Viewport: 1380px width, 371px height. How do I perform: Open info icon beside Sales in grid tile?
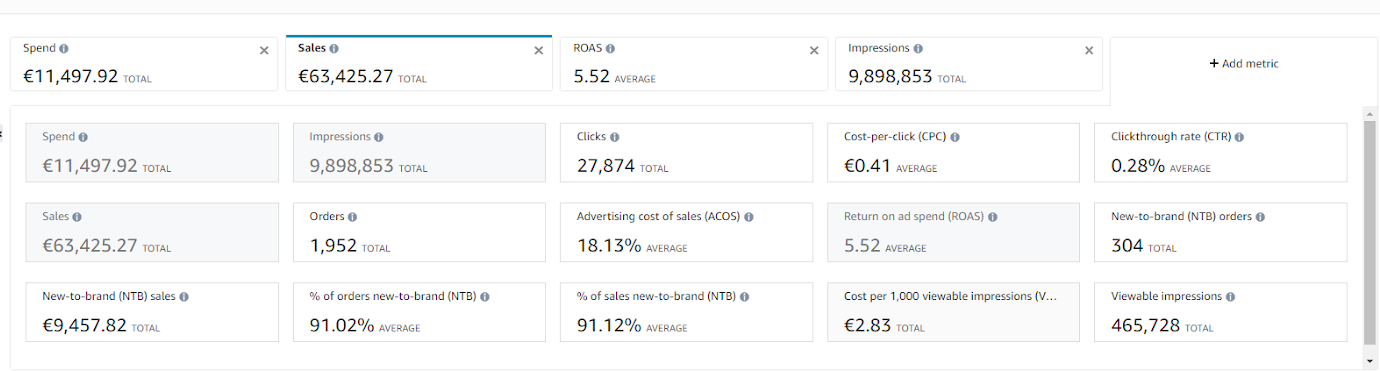coord(77,216)
